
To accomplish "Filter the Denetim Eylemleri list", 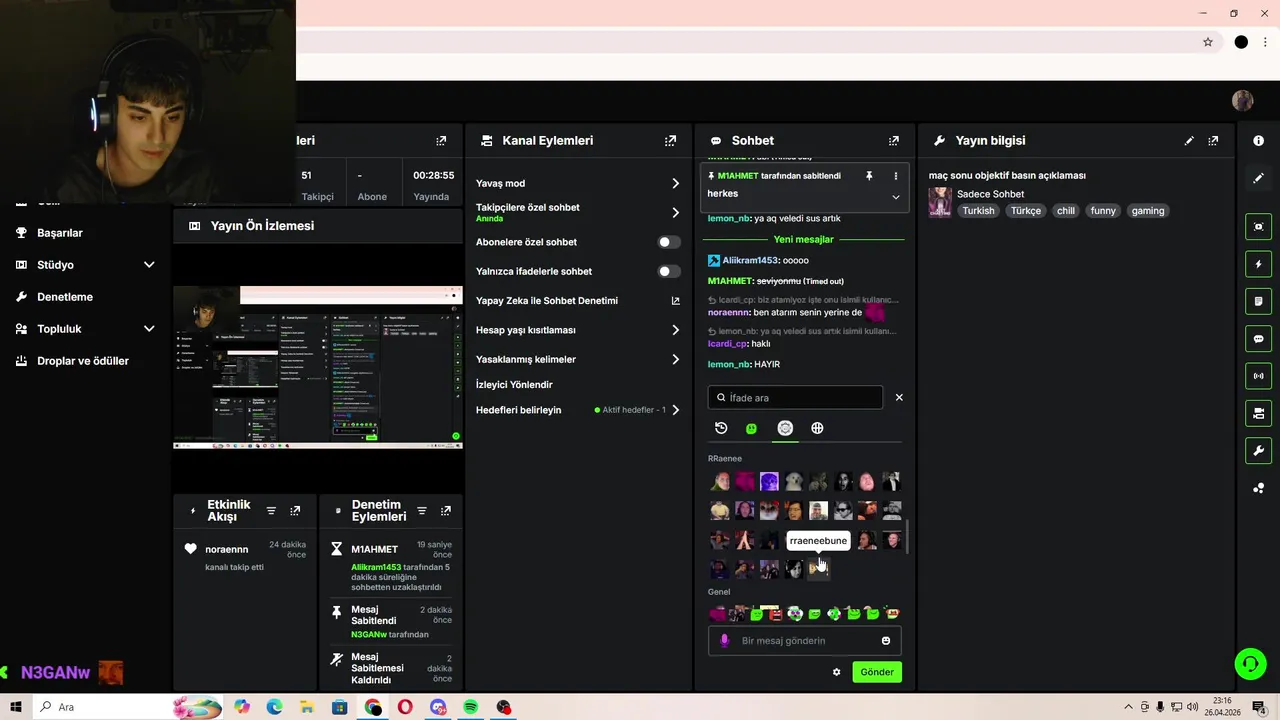I will (x=422, y=511).
